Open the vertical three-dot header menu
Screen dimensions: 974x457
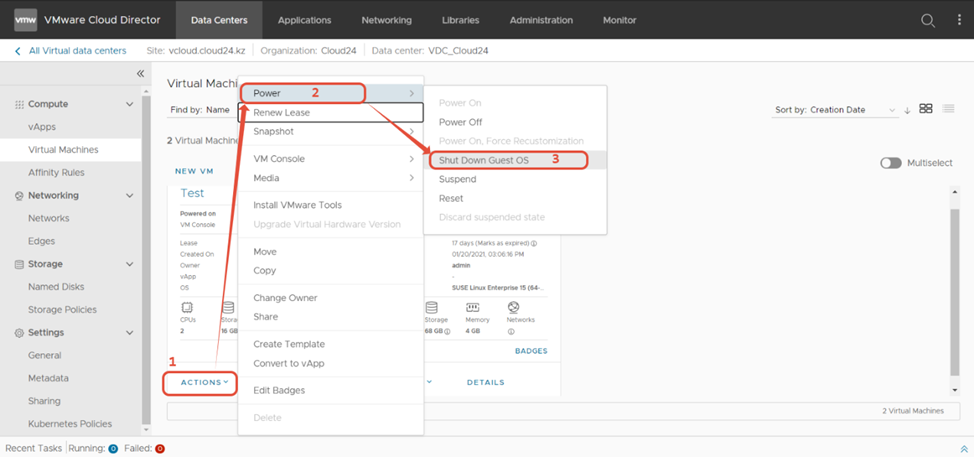click(958, 20)
